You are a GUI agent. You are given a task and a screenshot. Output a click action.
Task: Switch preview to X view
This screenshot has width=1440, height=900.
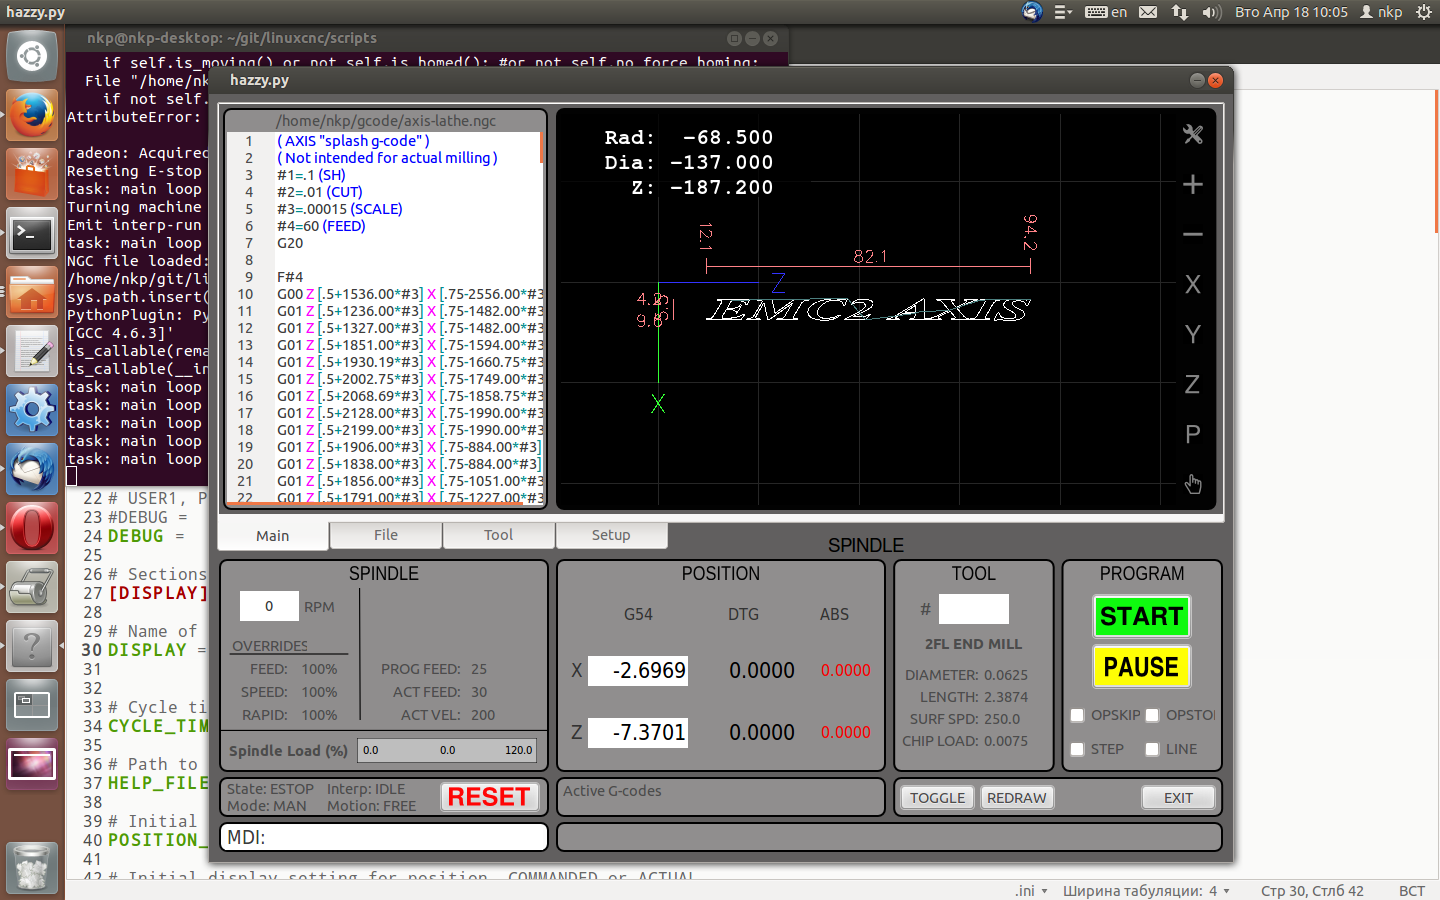click(1192, 284)
